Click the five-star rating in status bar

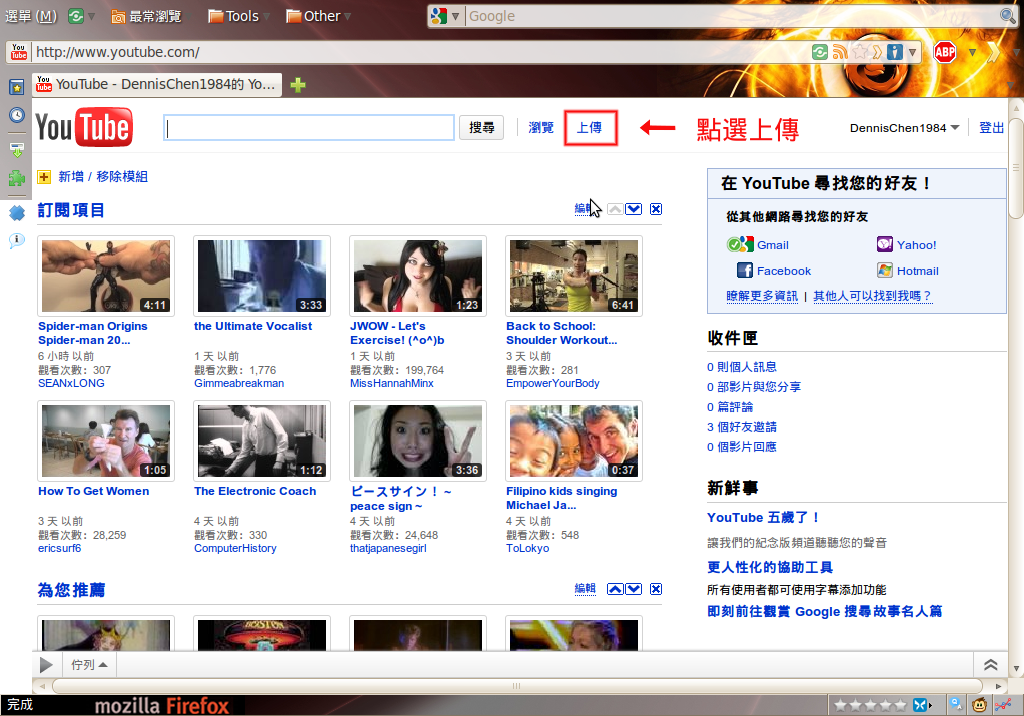click(870, 705)
